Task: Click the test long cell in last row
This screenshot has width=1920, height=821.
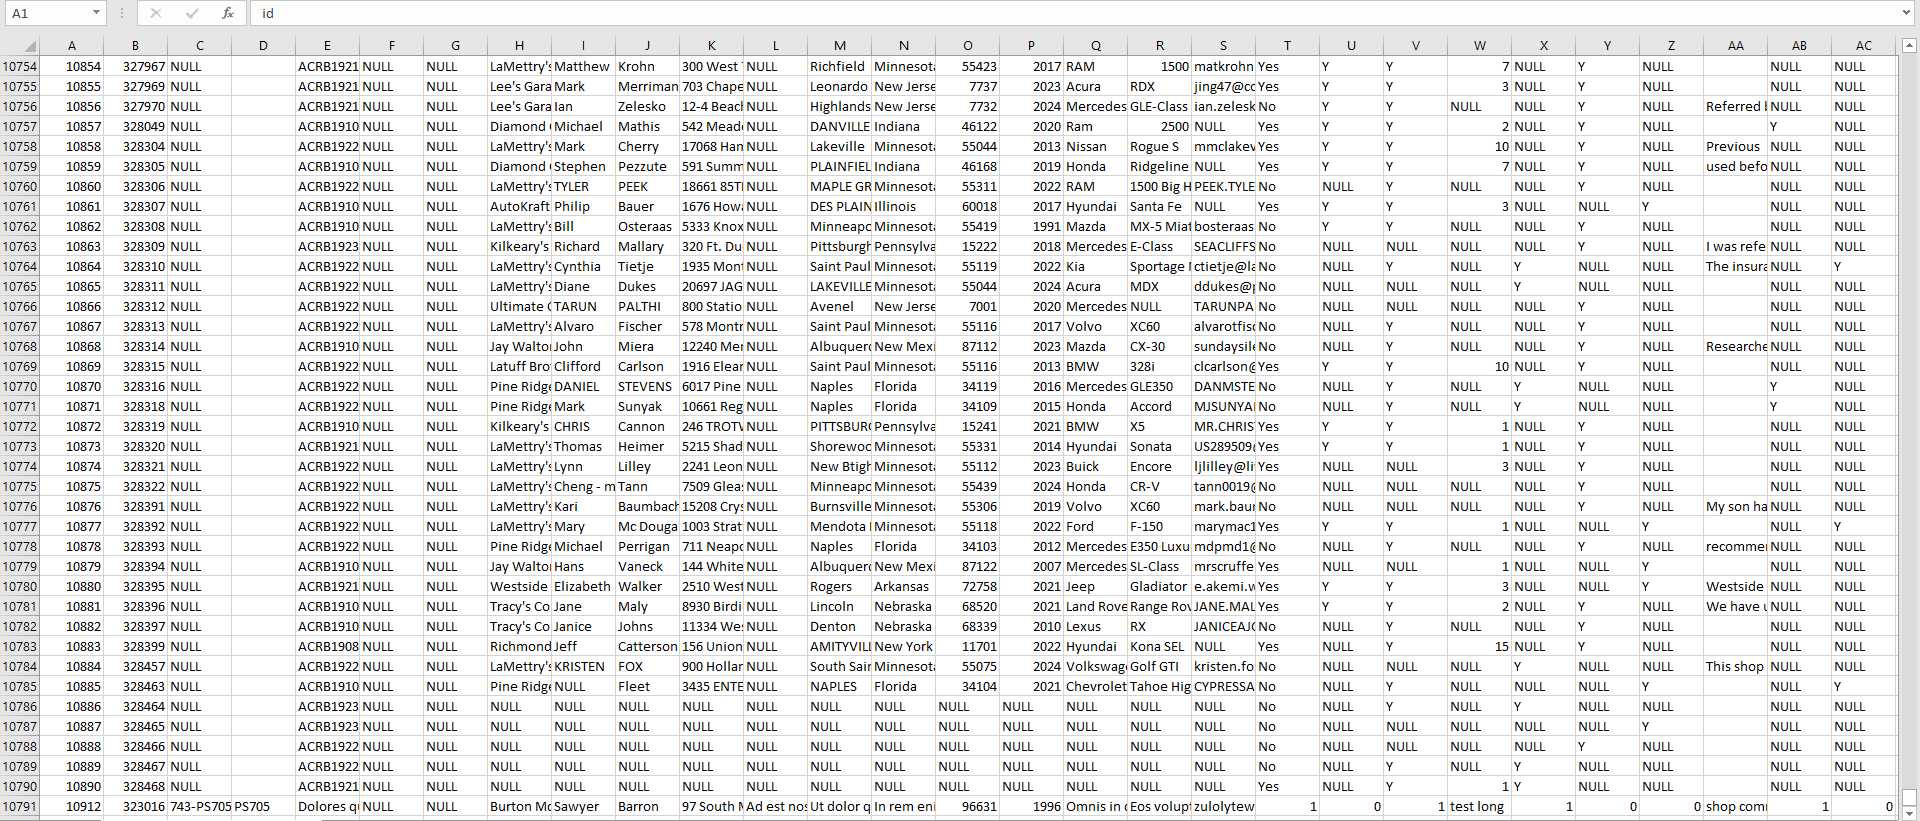Action: tap(1479, 806)
